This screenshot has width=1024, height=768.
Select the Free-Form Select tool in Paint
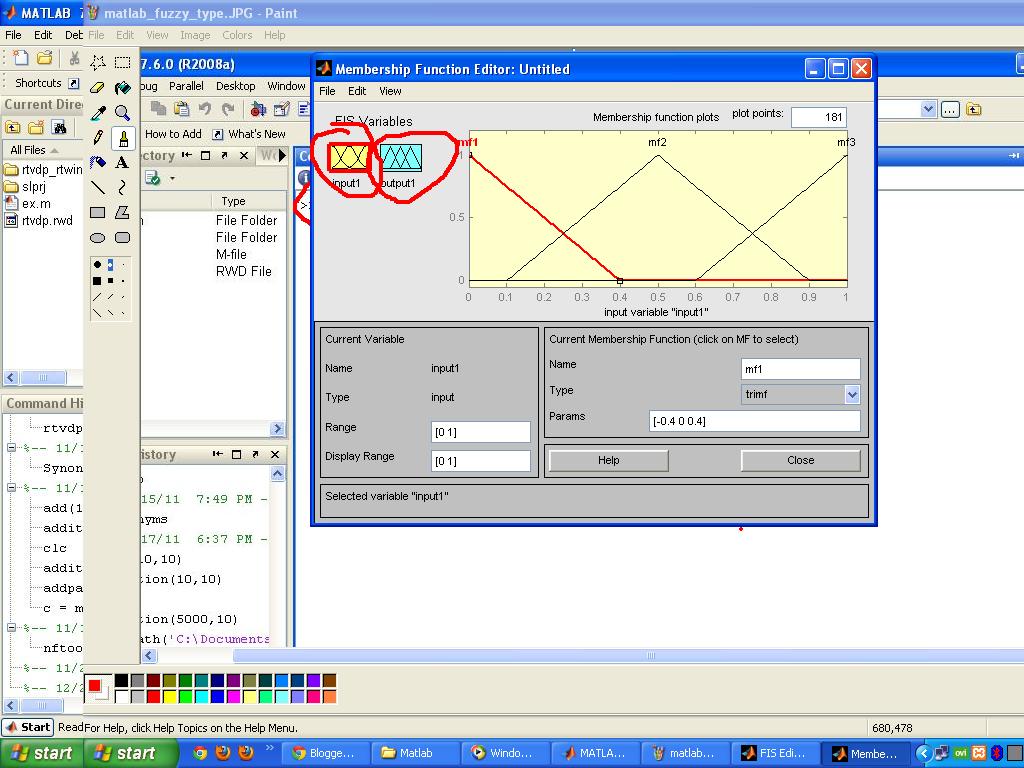tap(98, 62)
